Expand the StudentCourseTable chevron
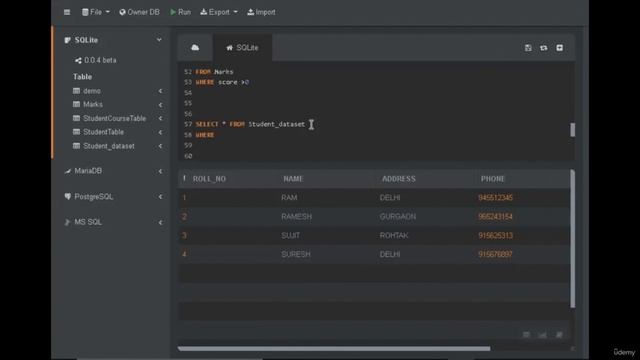The image size is (640, 360). pyautogui.click(x=160, y=118)
